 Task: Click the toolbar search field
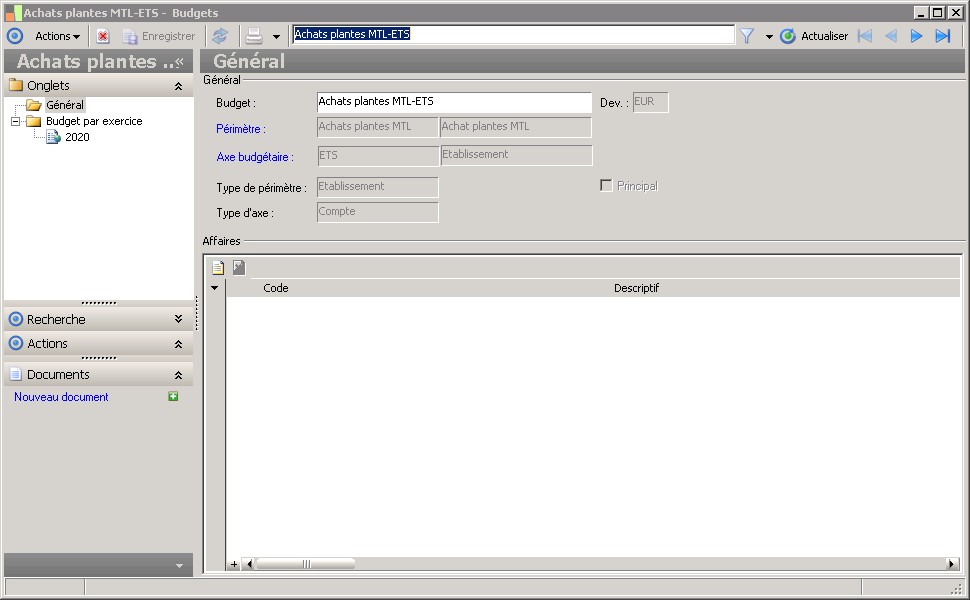pos(513,35)
